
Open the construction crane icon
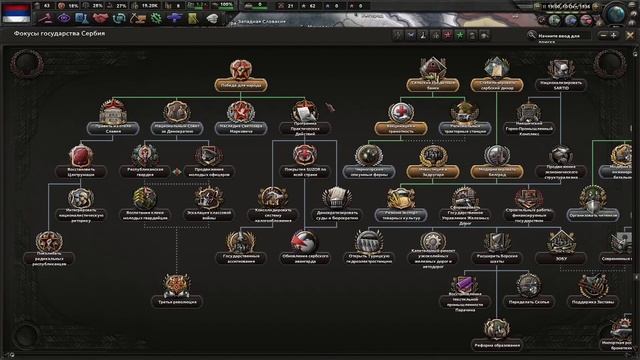click(x=138, y=18)
